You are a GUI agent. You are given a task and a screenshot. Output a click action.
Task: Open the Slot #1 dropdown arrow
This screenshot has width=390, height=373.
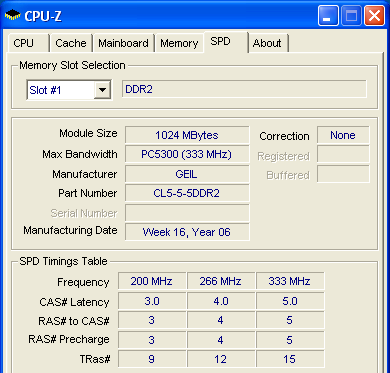[x=102, y=90]
